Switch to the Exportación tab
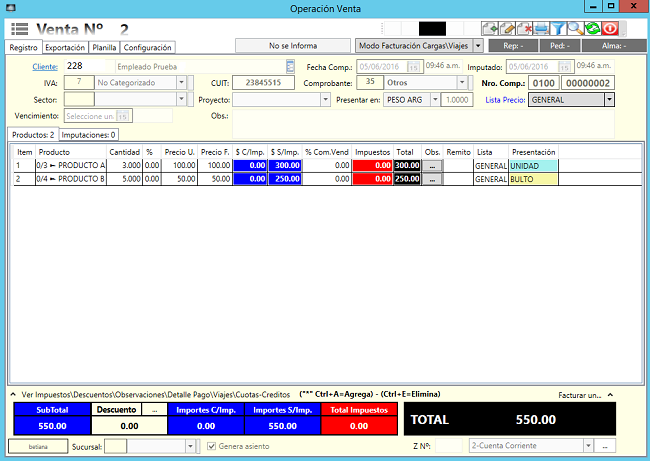Image resolution: width=650 pixels, height=461 pixels. [65, 48]
